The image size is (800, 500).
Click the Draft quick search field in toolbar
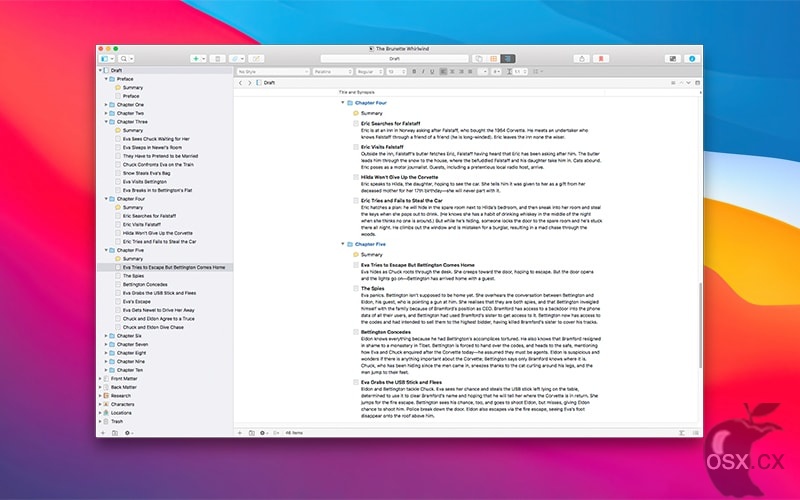[394, 59]
